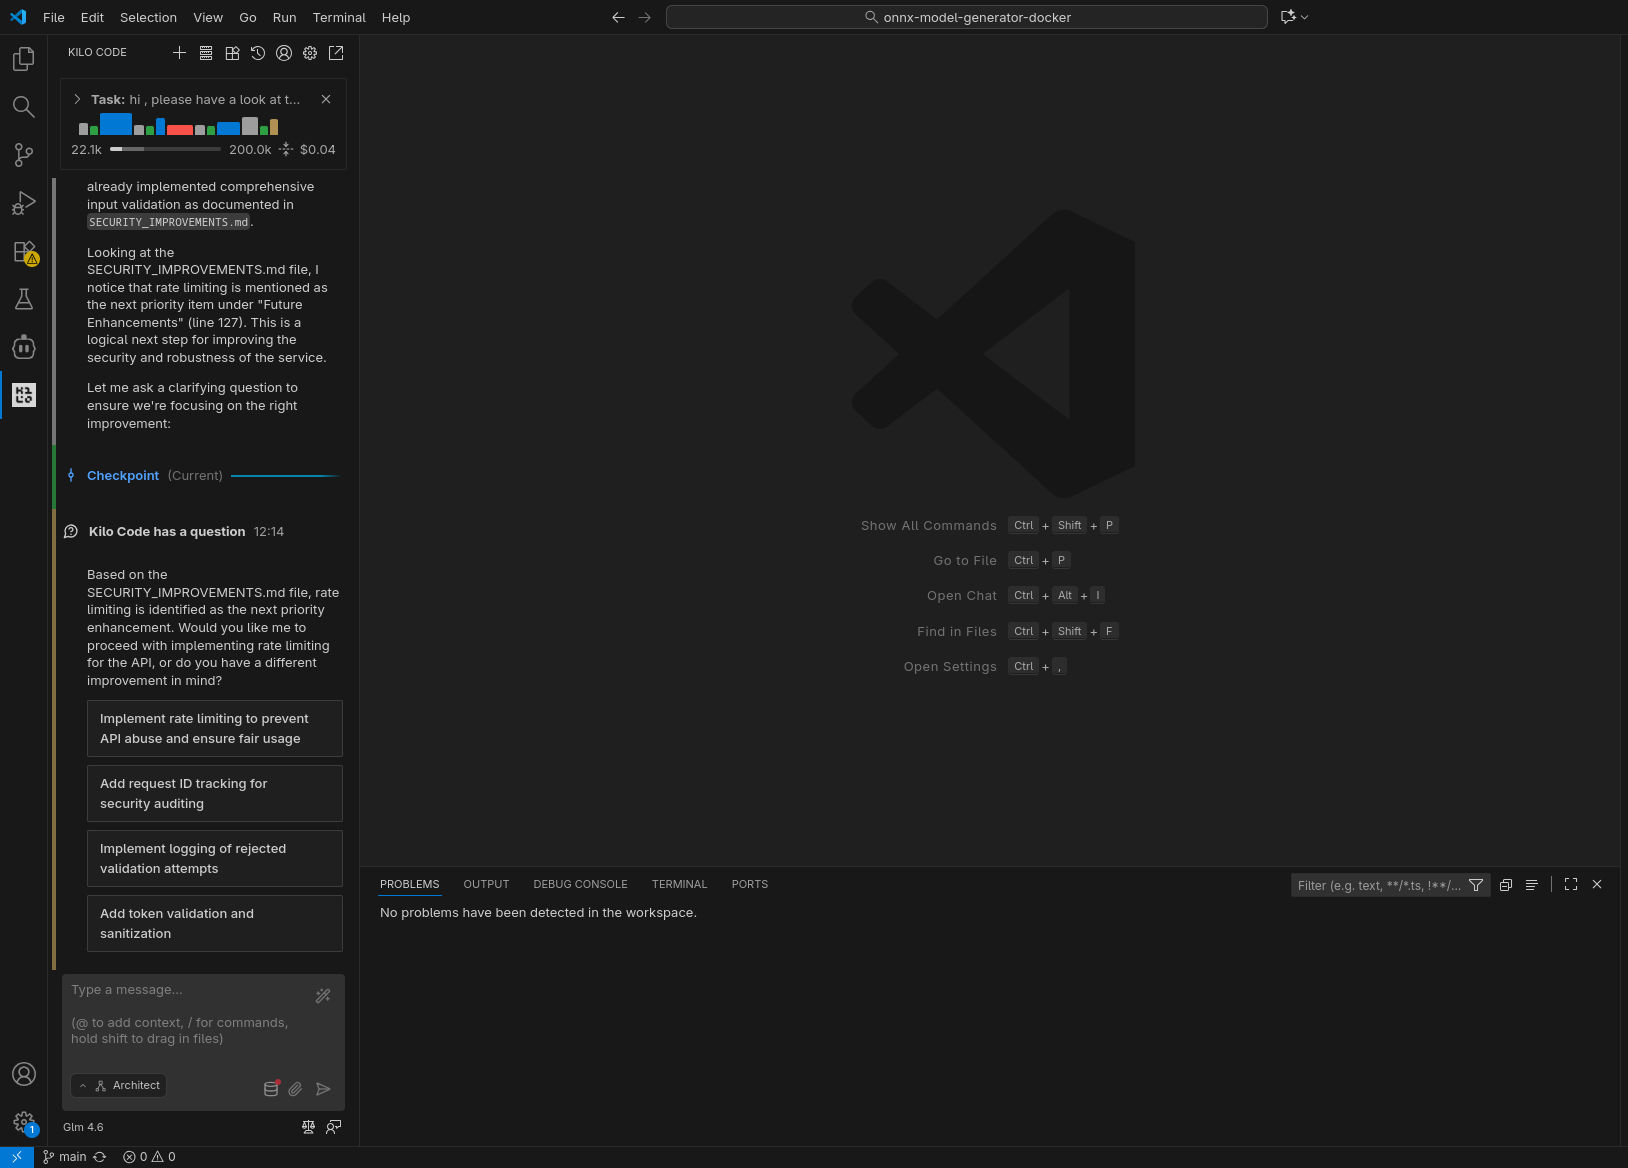Click the enhance prompt magic wand
Screen dimensions: 1628x1168
click(x=323, y=996)
